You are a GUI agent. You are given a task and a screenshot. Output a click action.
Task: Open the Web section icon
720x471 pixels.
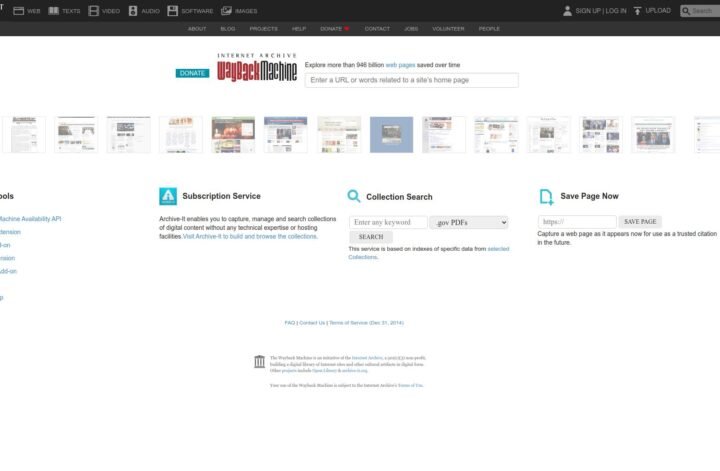coord(19,11)
